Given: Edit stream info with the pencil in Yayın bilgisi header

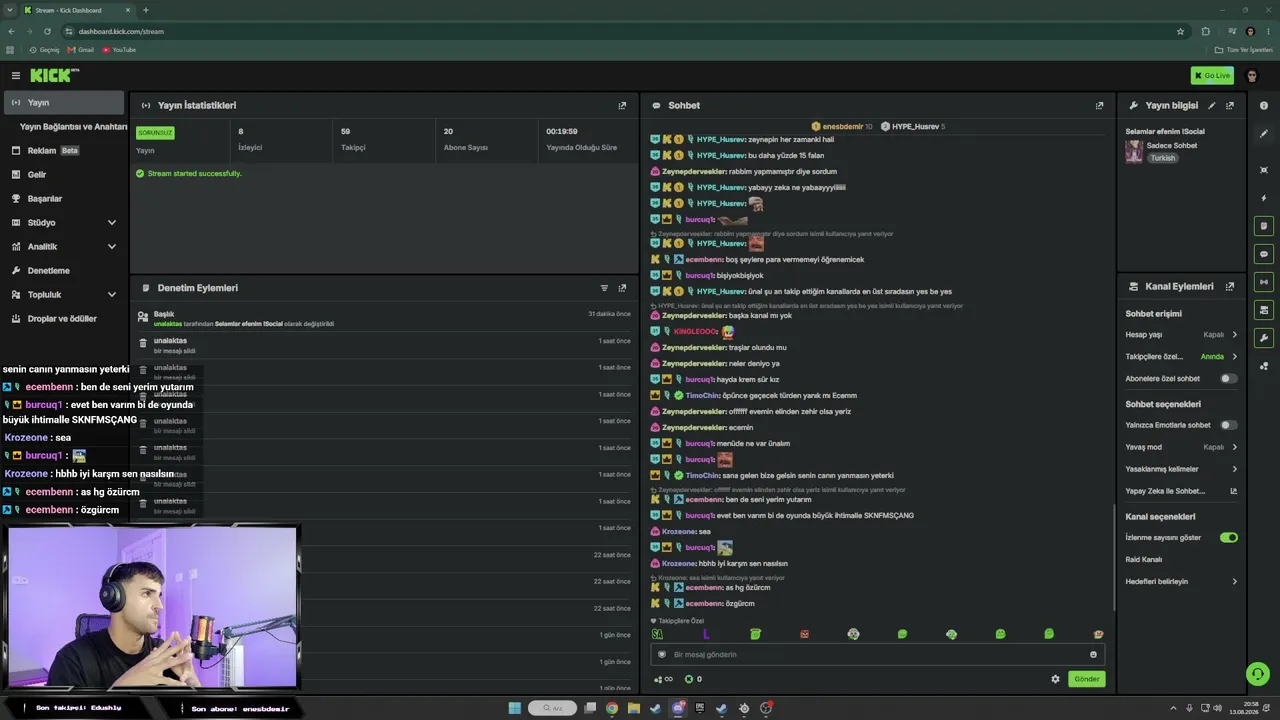Looking at the screenshot, I should coord(1212,105).
